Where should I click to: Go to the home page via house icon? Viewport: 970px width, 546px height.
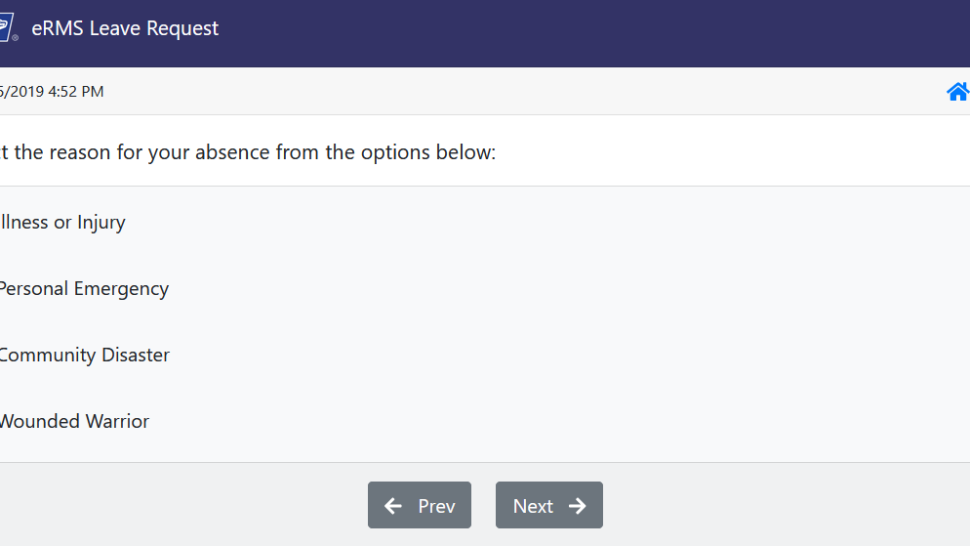pyautogui.click(x=958, y=92)
